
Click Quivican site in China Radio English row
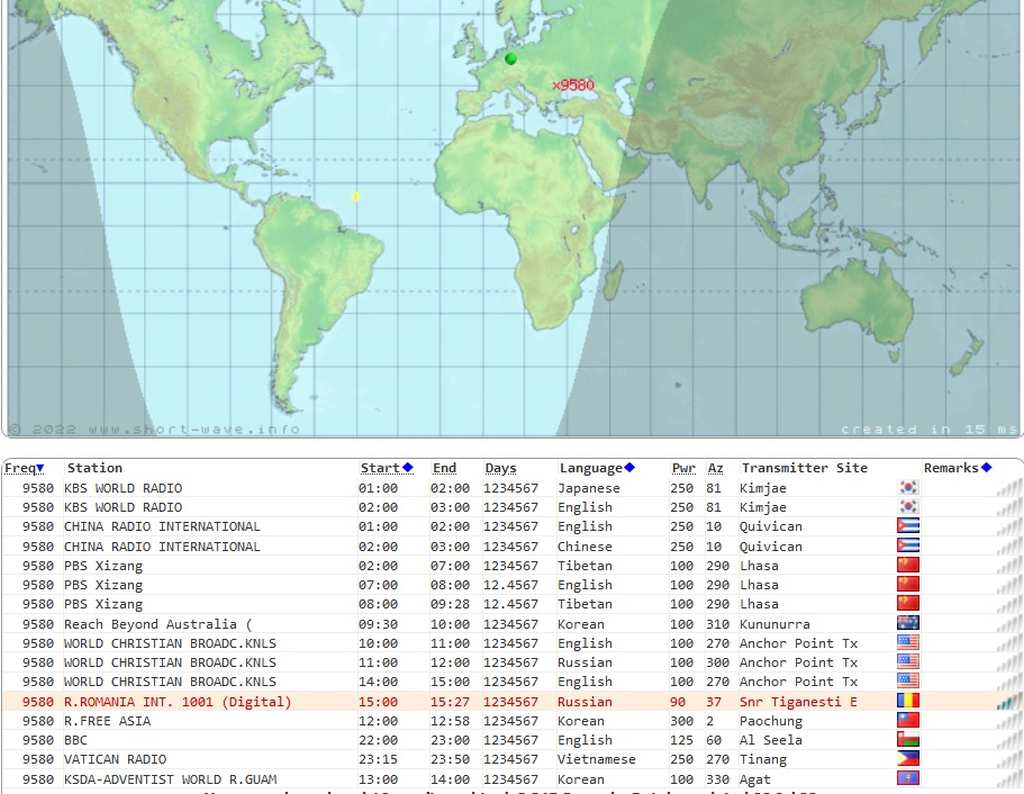pyautogui.click(x=771, y=526)
